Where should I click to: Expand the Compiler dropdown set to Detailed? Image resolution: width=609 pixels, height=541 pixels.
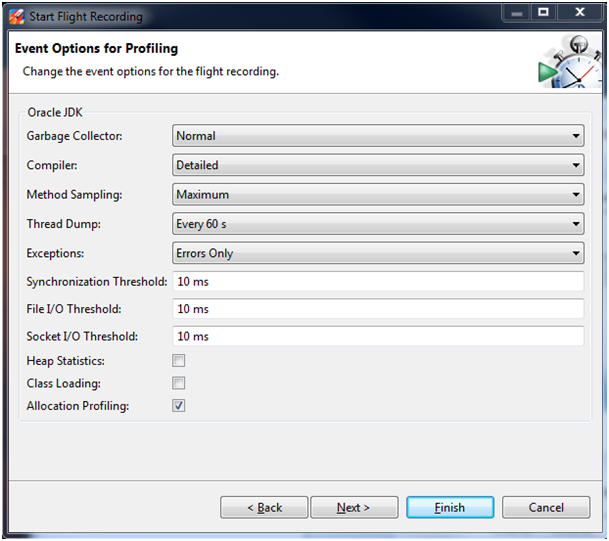(378, 165)
